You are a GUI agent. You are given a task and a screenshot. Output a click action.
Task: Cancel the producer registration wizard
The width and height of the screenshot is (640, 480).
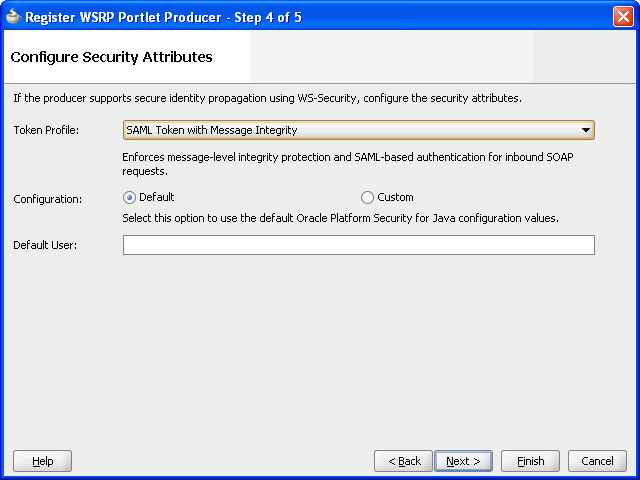point(597,461)
